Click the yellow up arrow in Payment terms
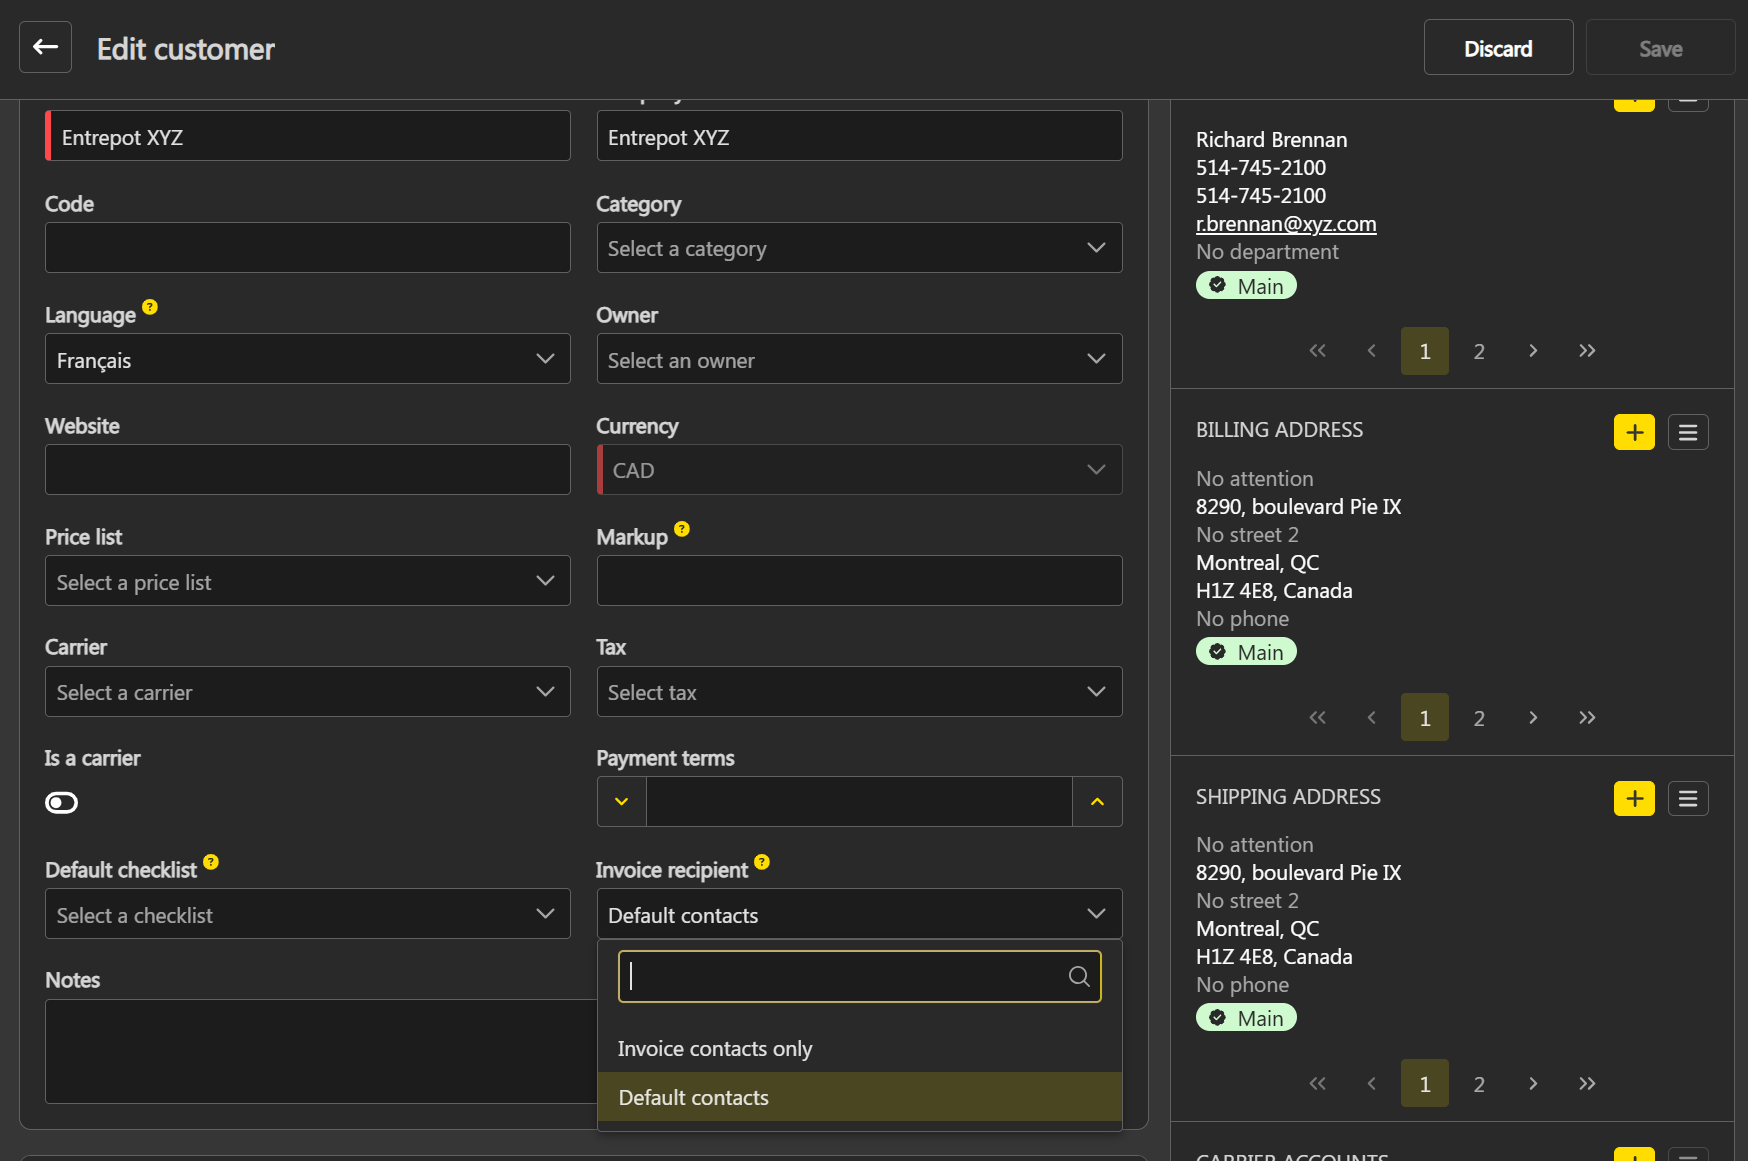This screenshot has height=1161, width=1748. click(1097, 802)
